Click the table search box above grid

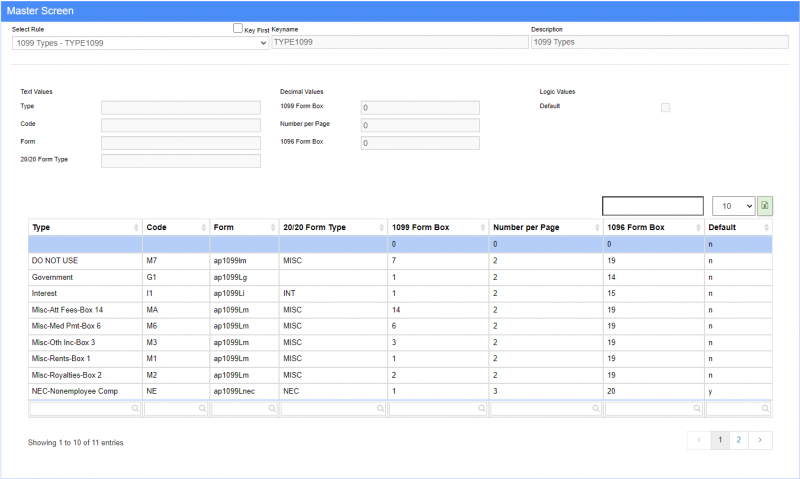point(652,205)
